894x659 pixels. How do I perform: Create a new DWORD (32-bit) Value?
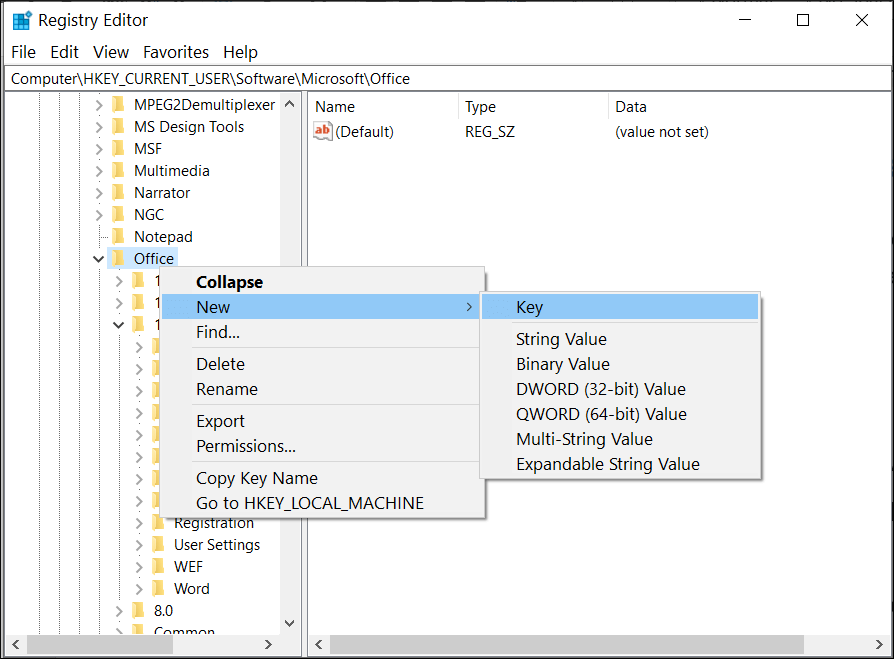pos(620,389)
